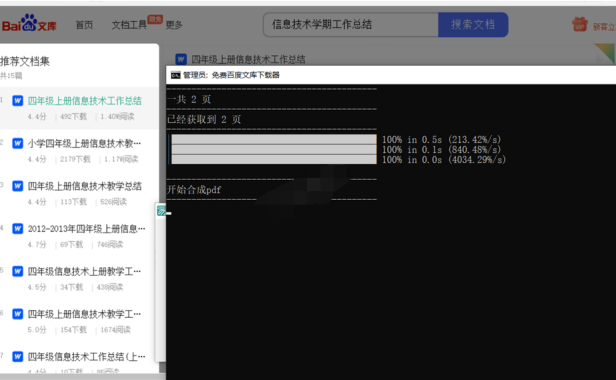Open the 首页 nav item
The image size is (616, 380).
point(84,25)
